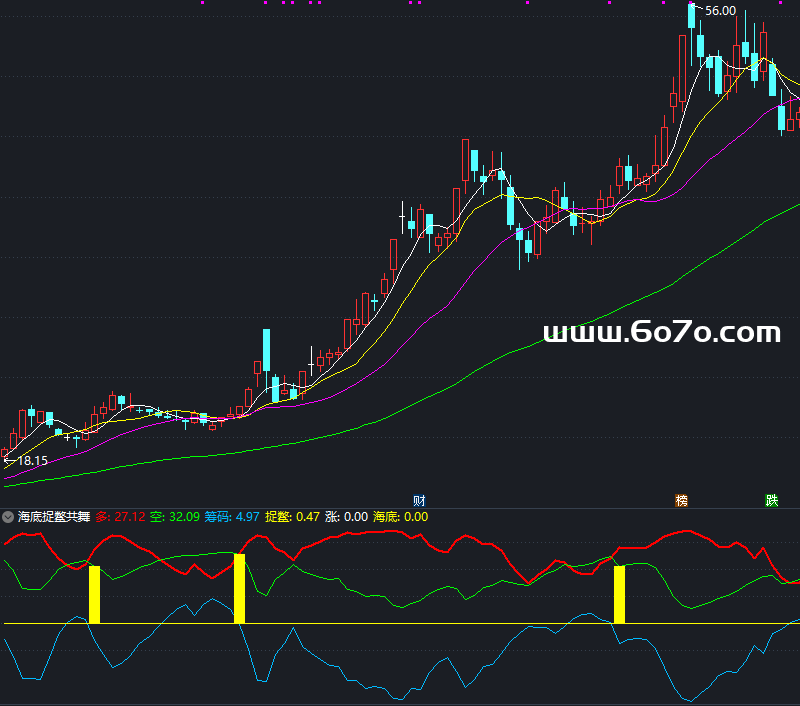The width and height of the screenshot is (800, 706).
Task: Click the 56.00 high price label
Action: (720, 11)
